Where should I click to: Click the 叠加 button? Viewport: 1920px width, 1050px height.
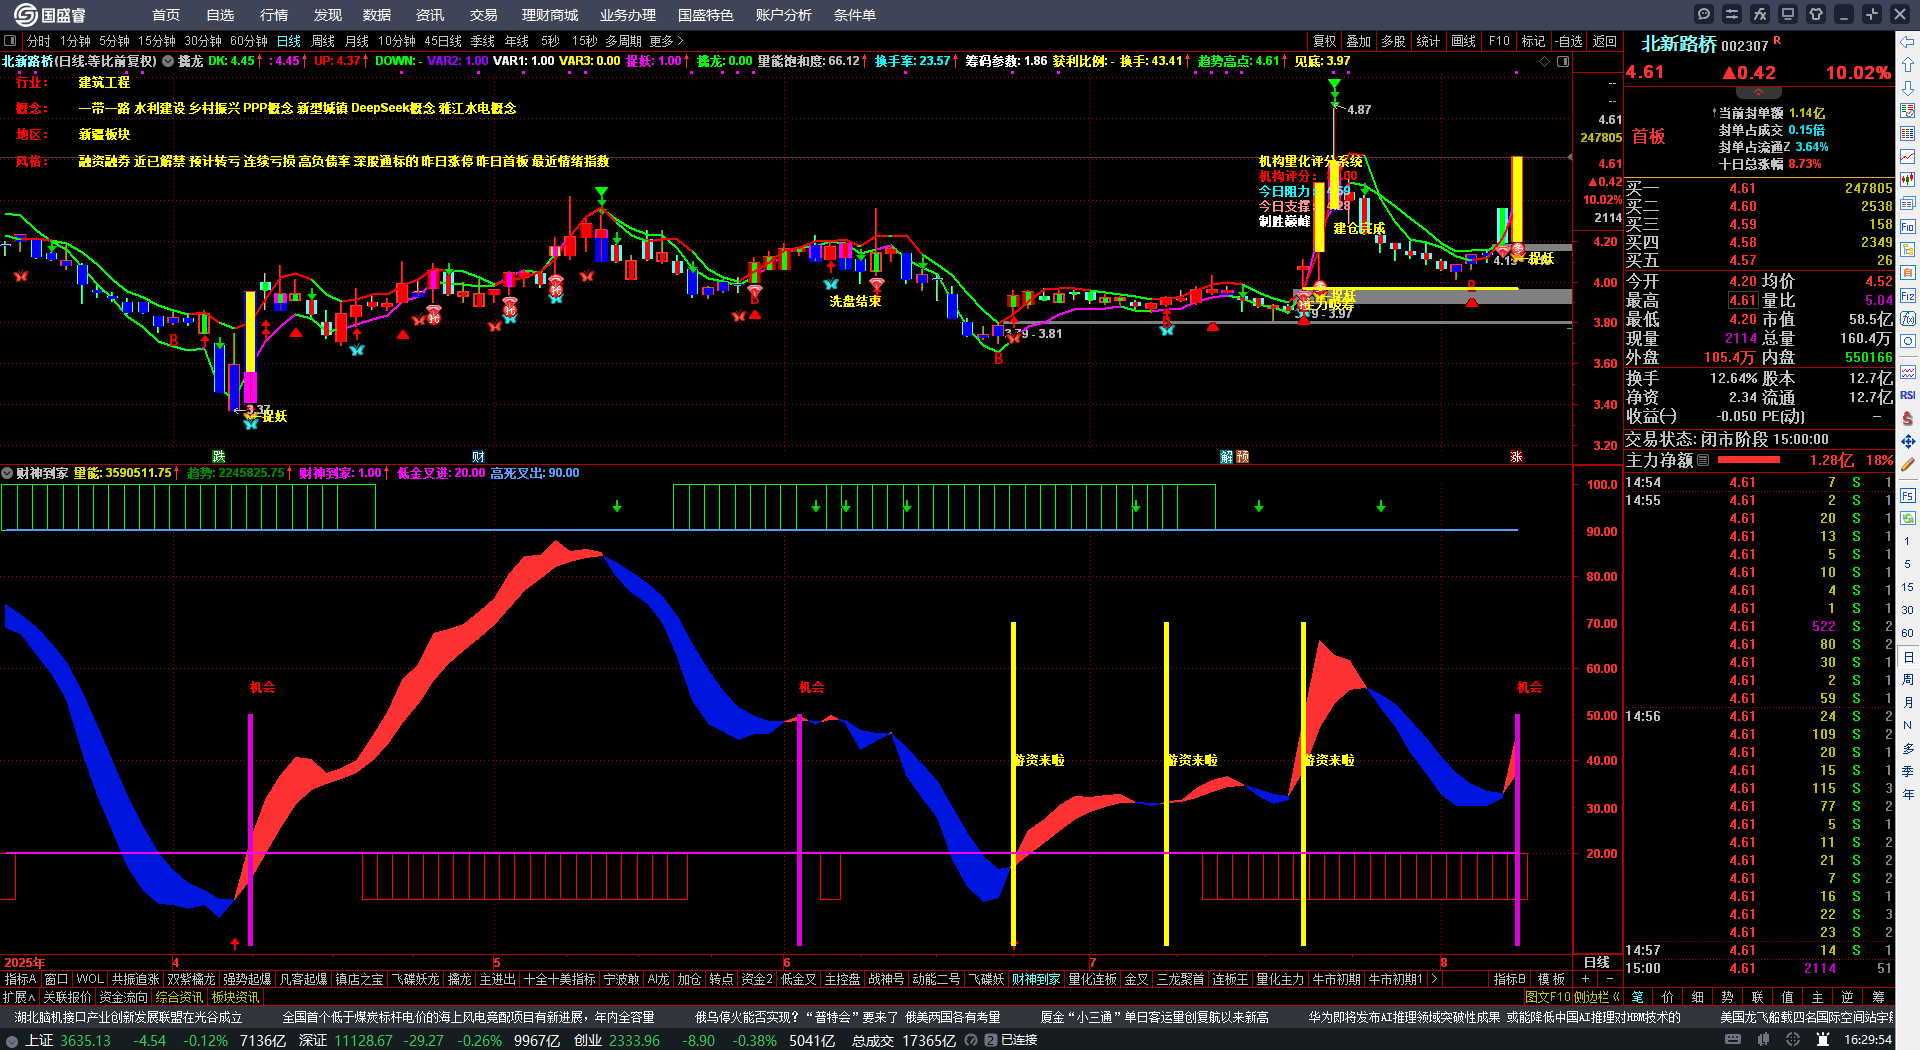click(x=1359, y=41)
